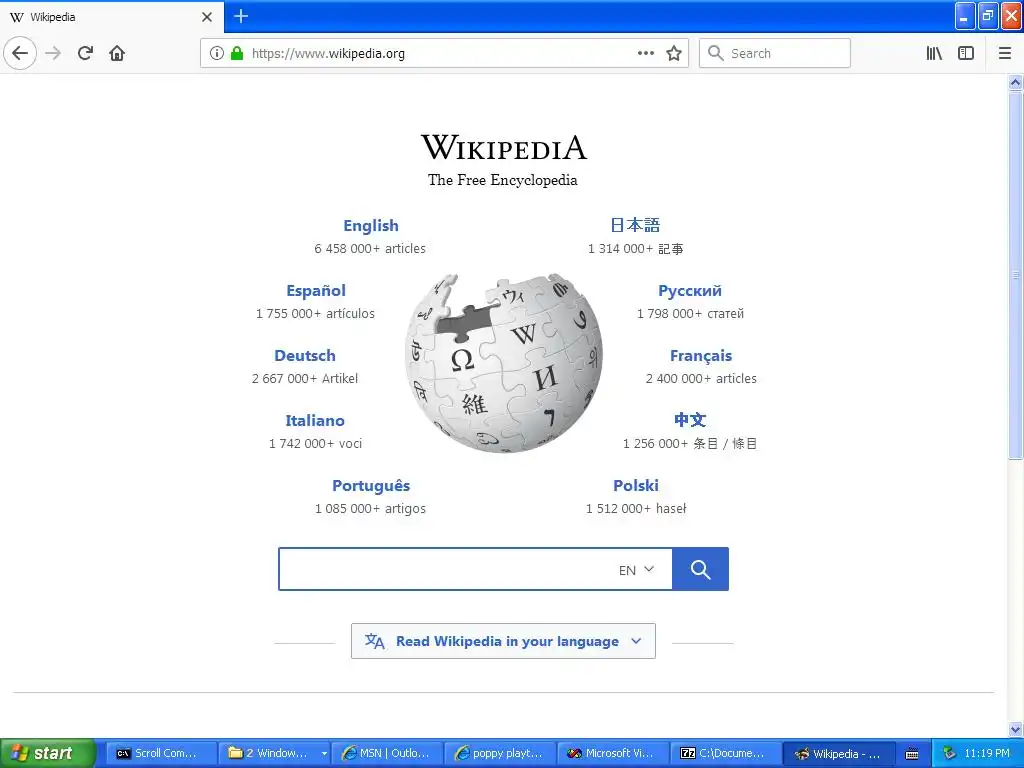Expand the 2 Windows taskbar group arrow
Image resolution: width=1024 pixels, height=768 pixels.
[x=324, y=754]
